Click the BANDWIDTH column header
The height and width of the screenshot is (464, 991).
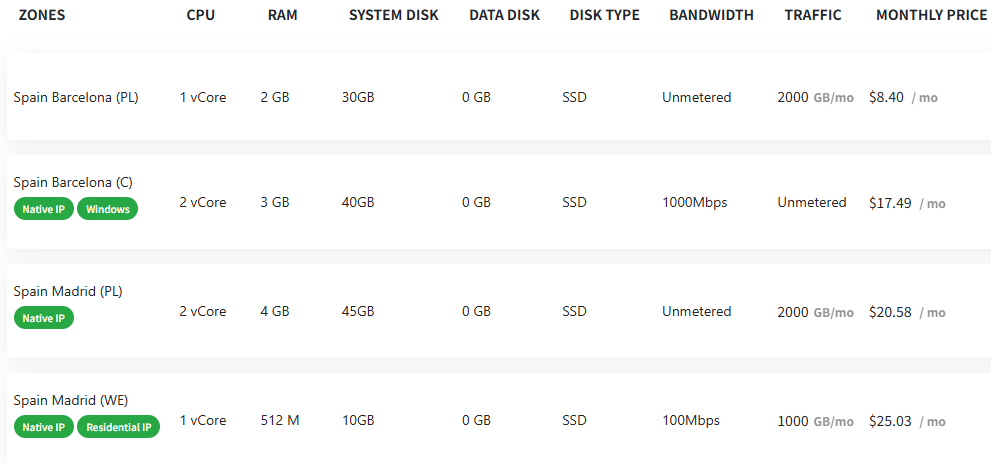pos(711,15)
